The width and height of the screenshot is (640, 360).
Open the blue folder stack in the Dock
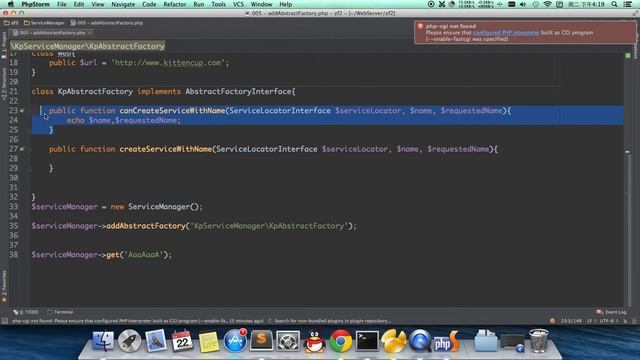coord(486,341)
